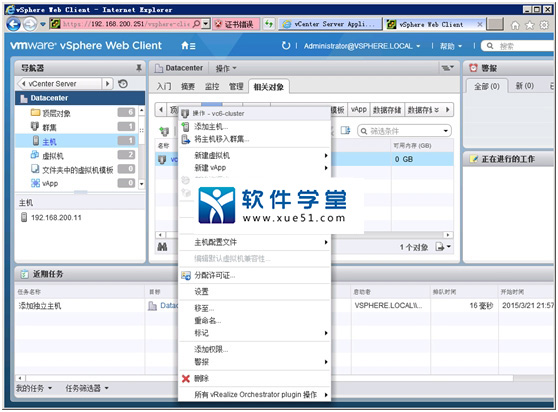Viewport: 558px width, 412px height.
Task: Click the find binoculars icon
Action: [162, 247]
